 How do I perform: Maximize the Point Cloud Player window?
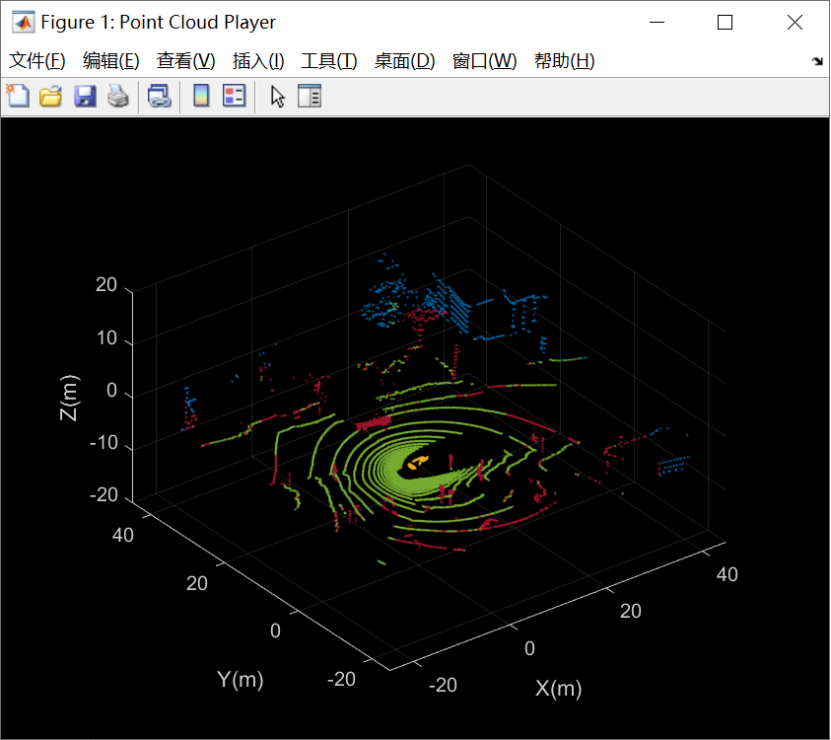point(725,22)
